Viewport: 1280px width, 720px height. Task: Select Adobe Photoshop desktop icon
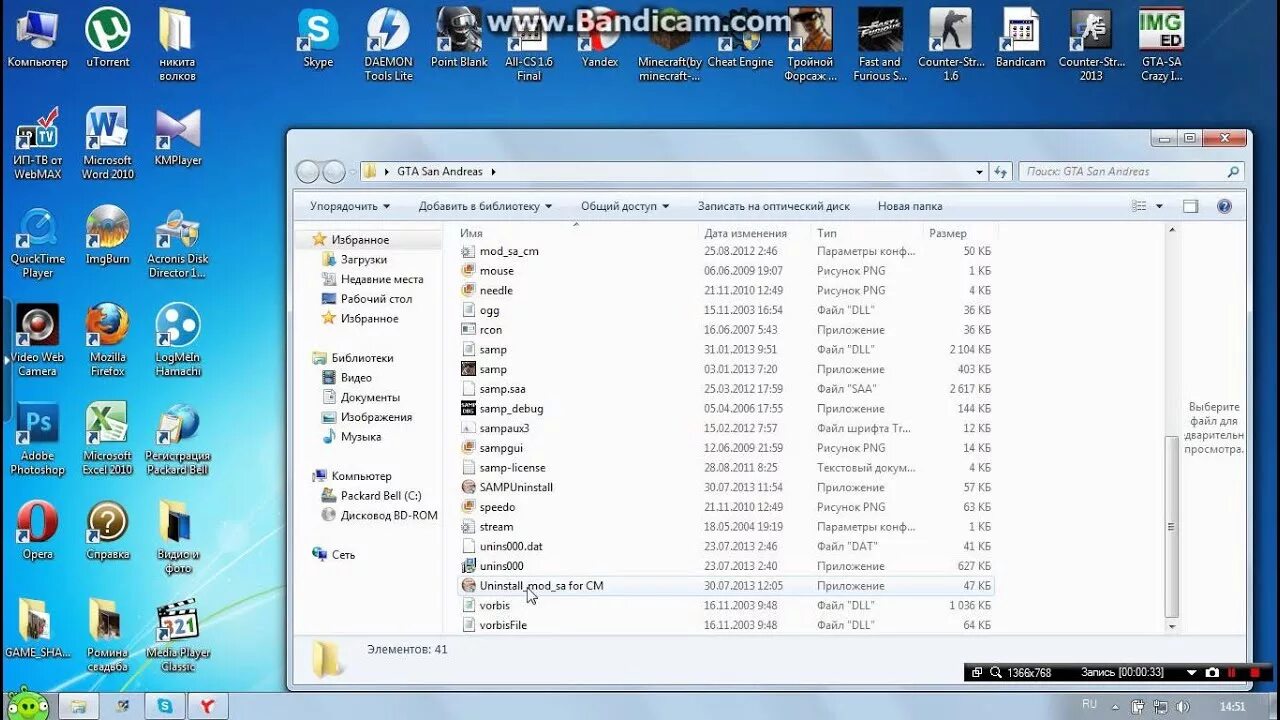coord(38,439)
